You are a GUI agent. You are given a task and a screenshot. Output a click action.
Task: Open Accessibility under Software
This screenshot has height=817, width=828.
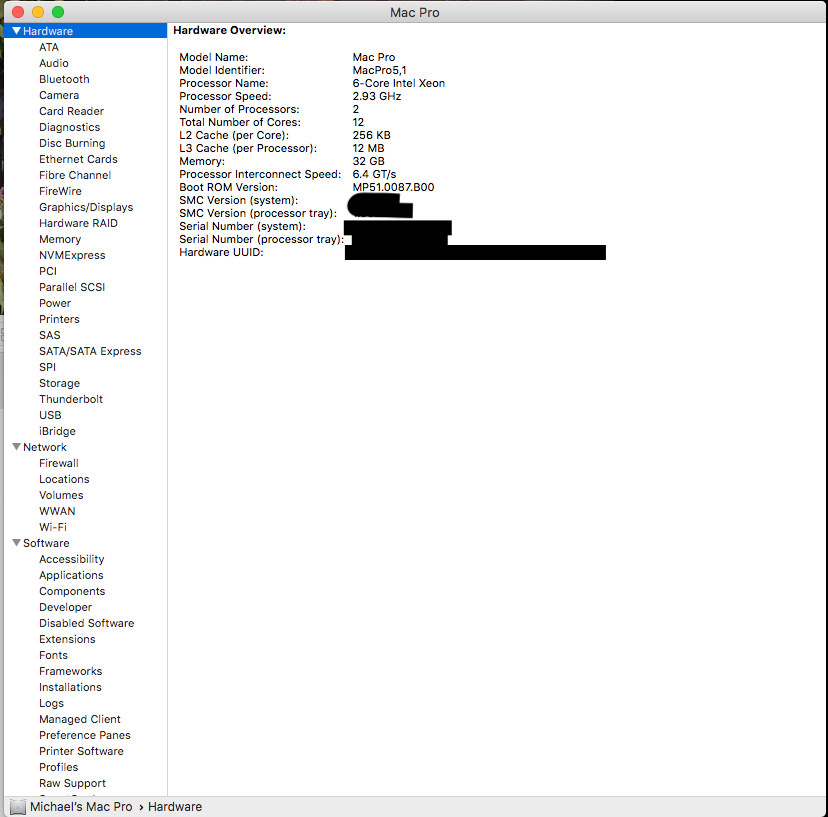[x=71, y=559]
